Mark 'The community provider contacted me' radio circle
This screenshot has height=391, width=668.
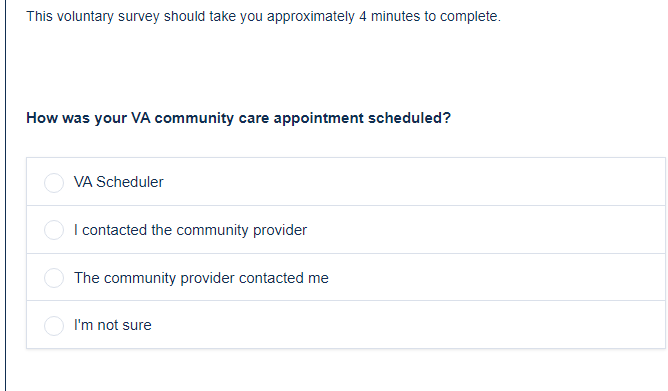coord(54,278)
